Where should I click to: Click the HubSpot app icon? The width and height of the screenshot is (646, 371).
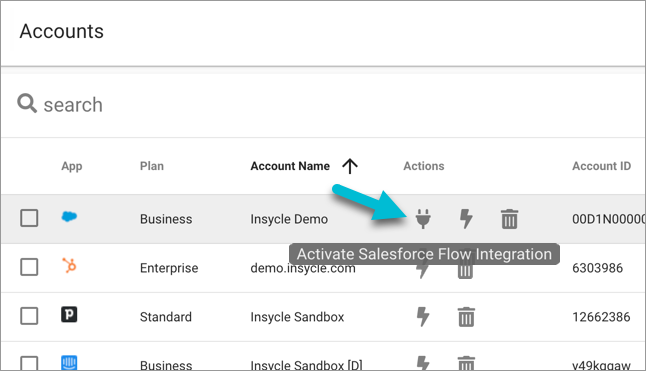pyautogui.click(x=69, y=266)
